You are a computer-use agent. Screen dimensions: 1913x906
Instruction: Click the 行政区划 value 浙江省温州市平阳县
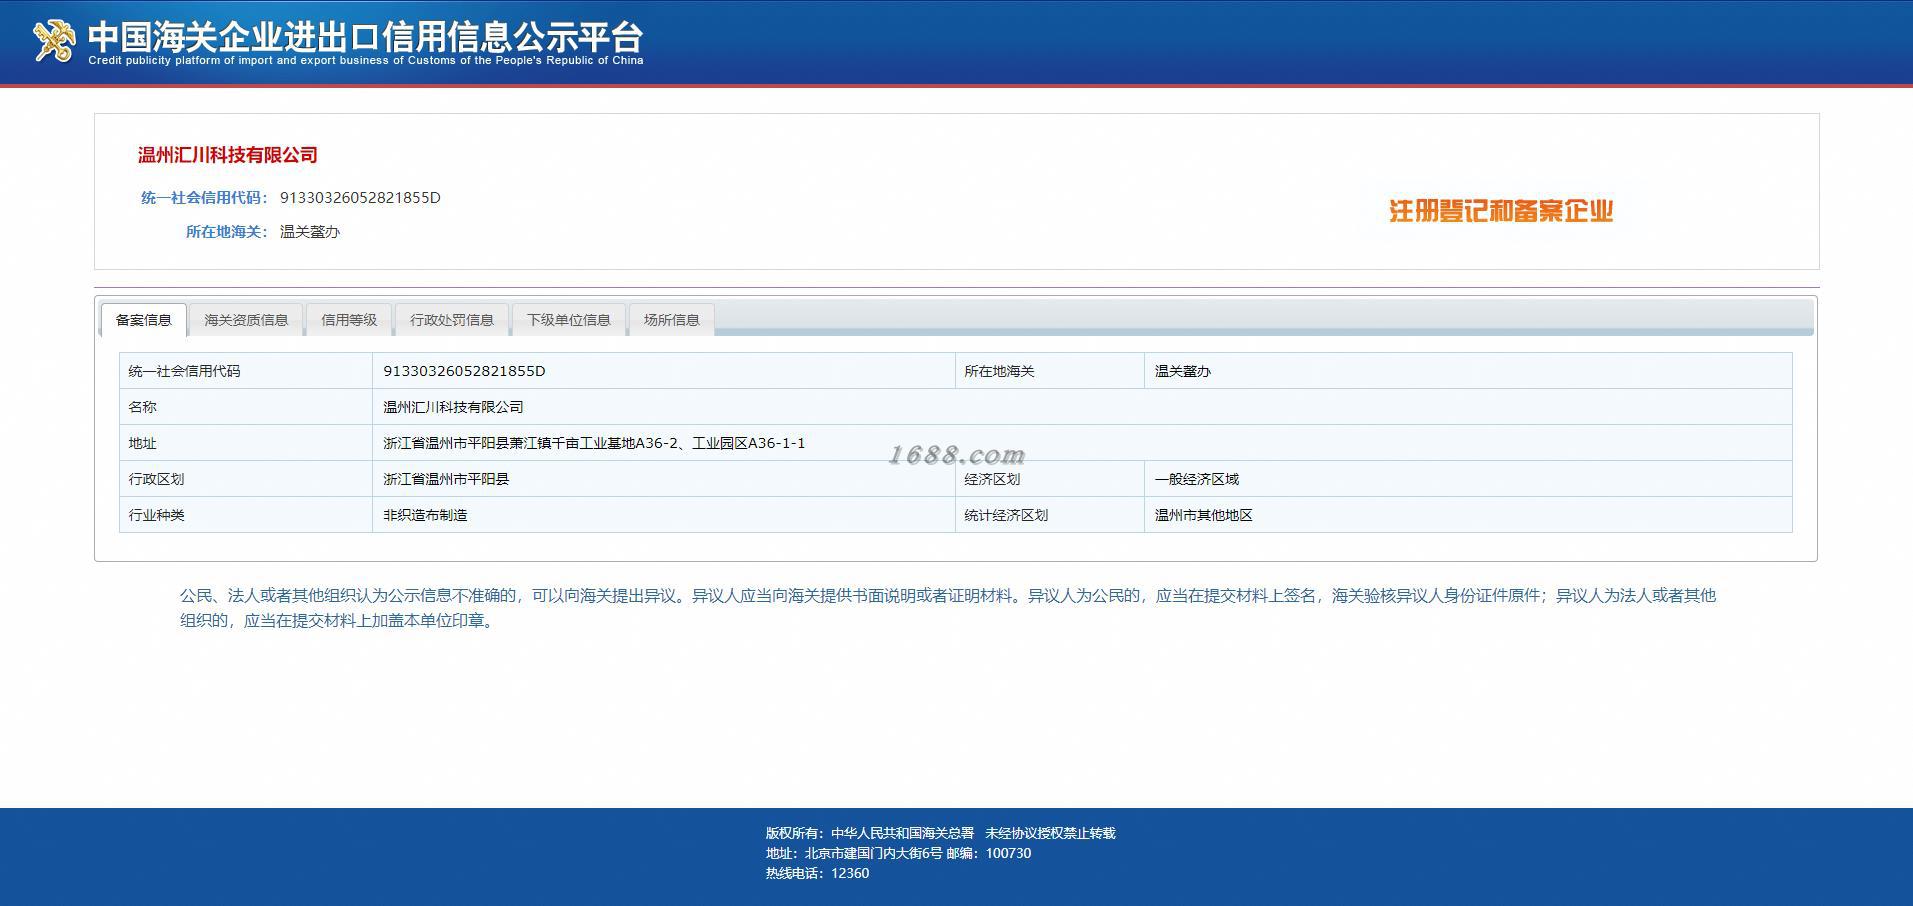click(x=446, y=479)
